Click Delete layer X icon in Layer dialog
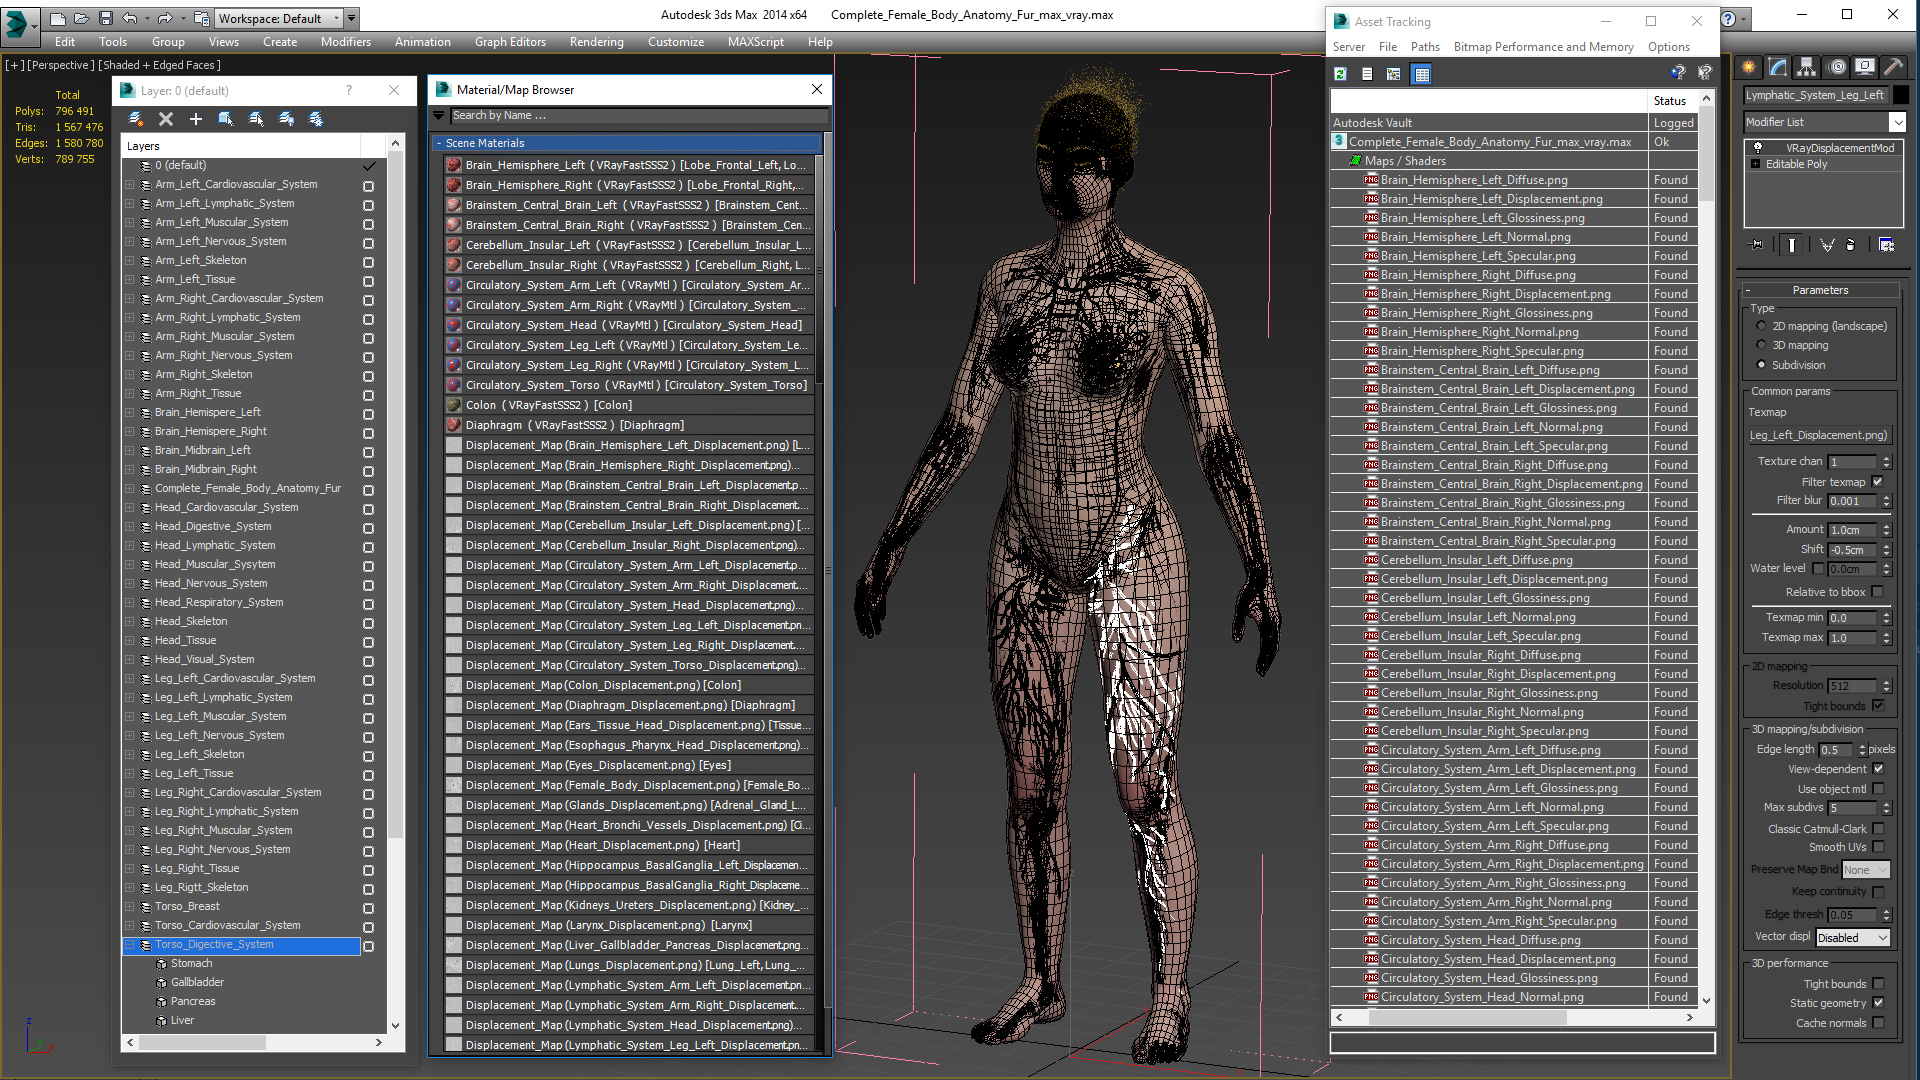This screenshot has height=1080, width=1920. point(166,119)
